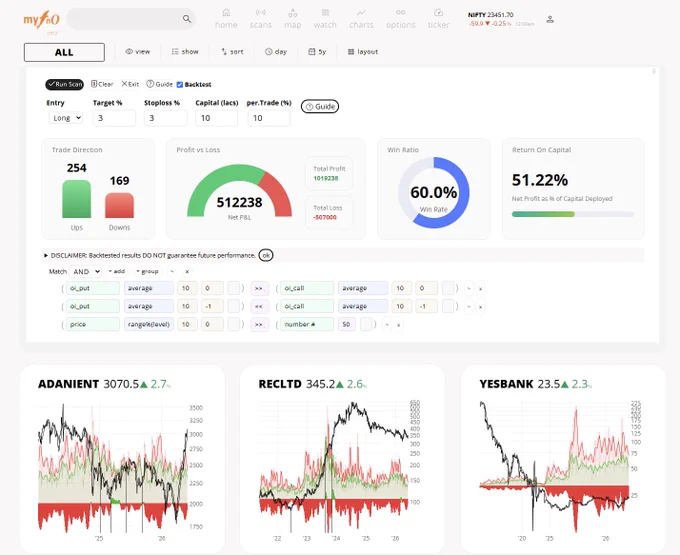Open the Guide link beside Exit

click(x=159, y=84)
